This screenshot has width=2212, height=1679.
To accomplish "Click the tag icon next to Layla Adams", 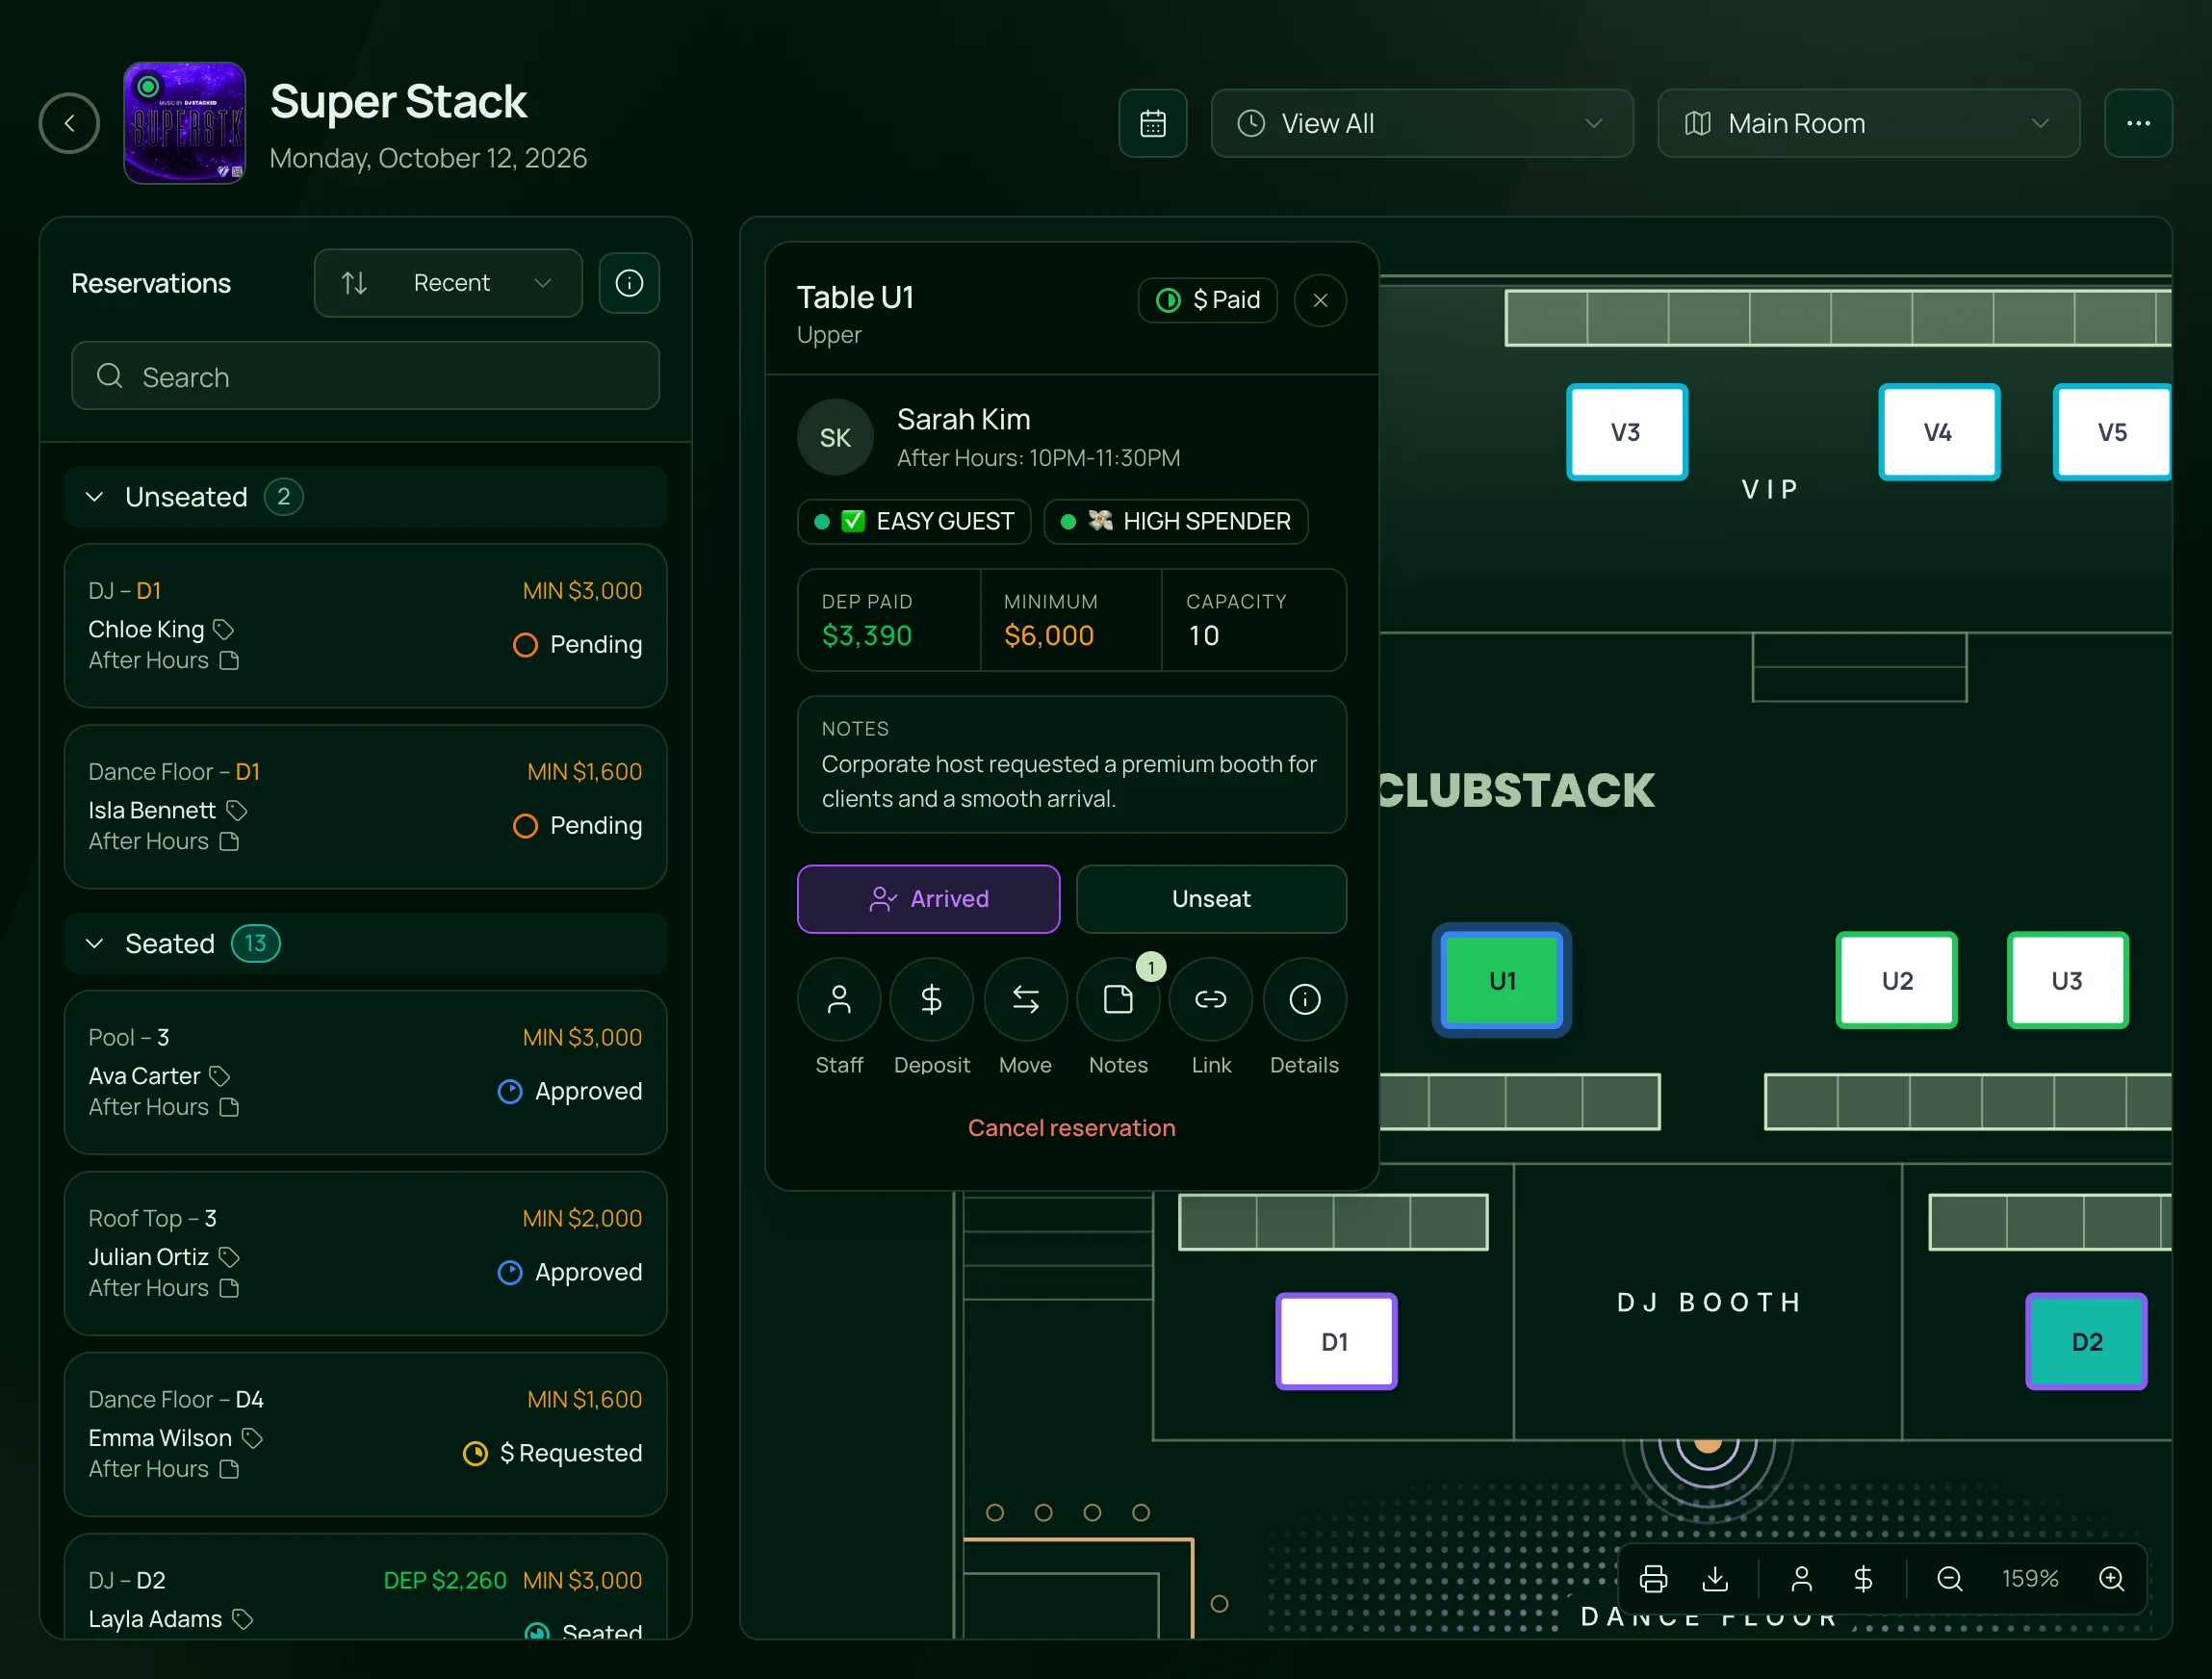I will (242, 1620).
